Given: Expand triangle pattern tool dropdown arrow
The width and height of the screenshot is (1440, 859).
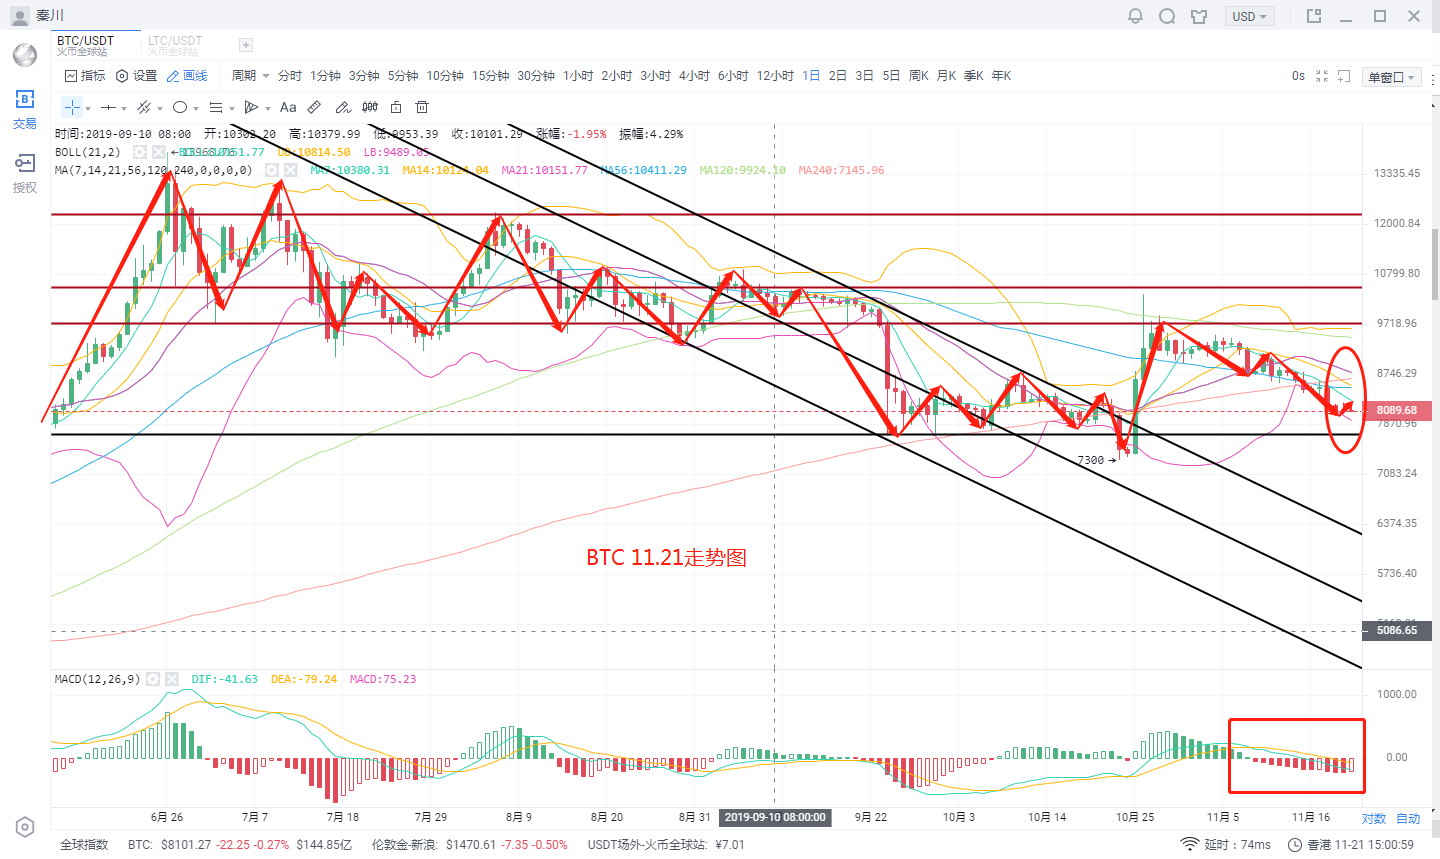Looking at the screenshot, I should 268,108.
